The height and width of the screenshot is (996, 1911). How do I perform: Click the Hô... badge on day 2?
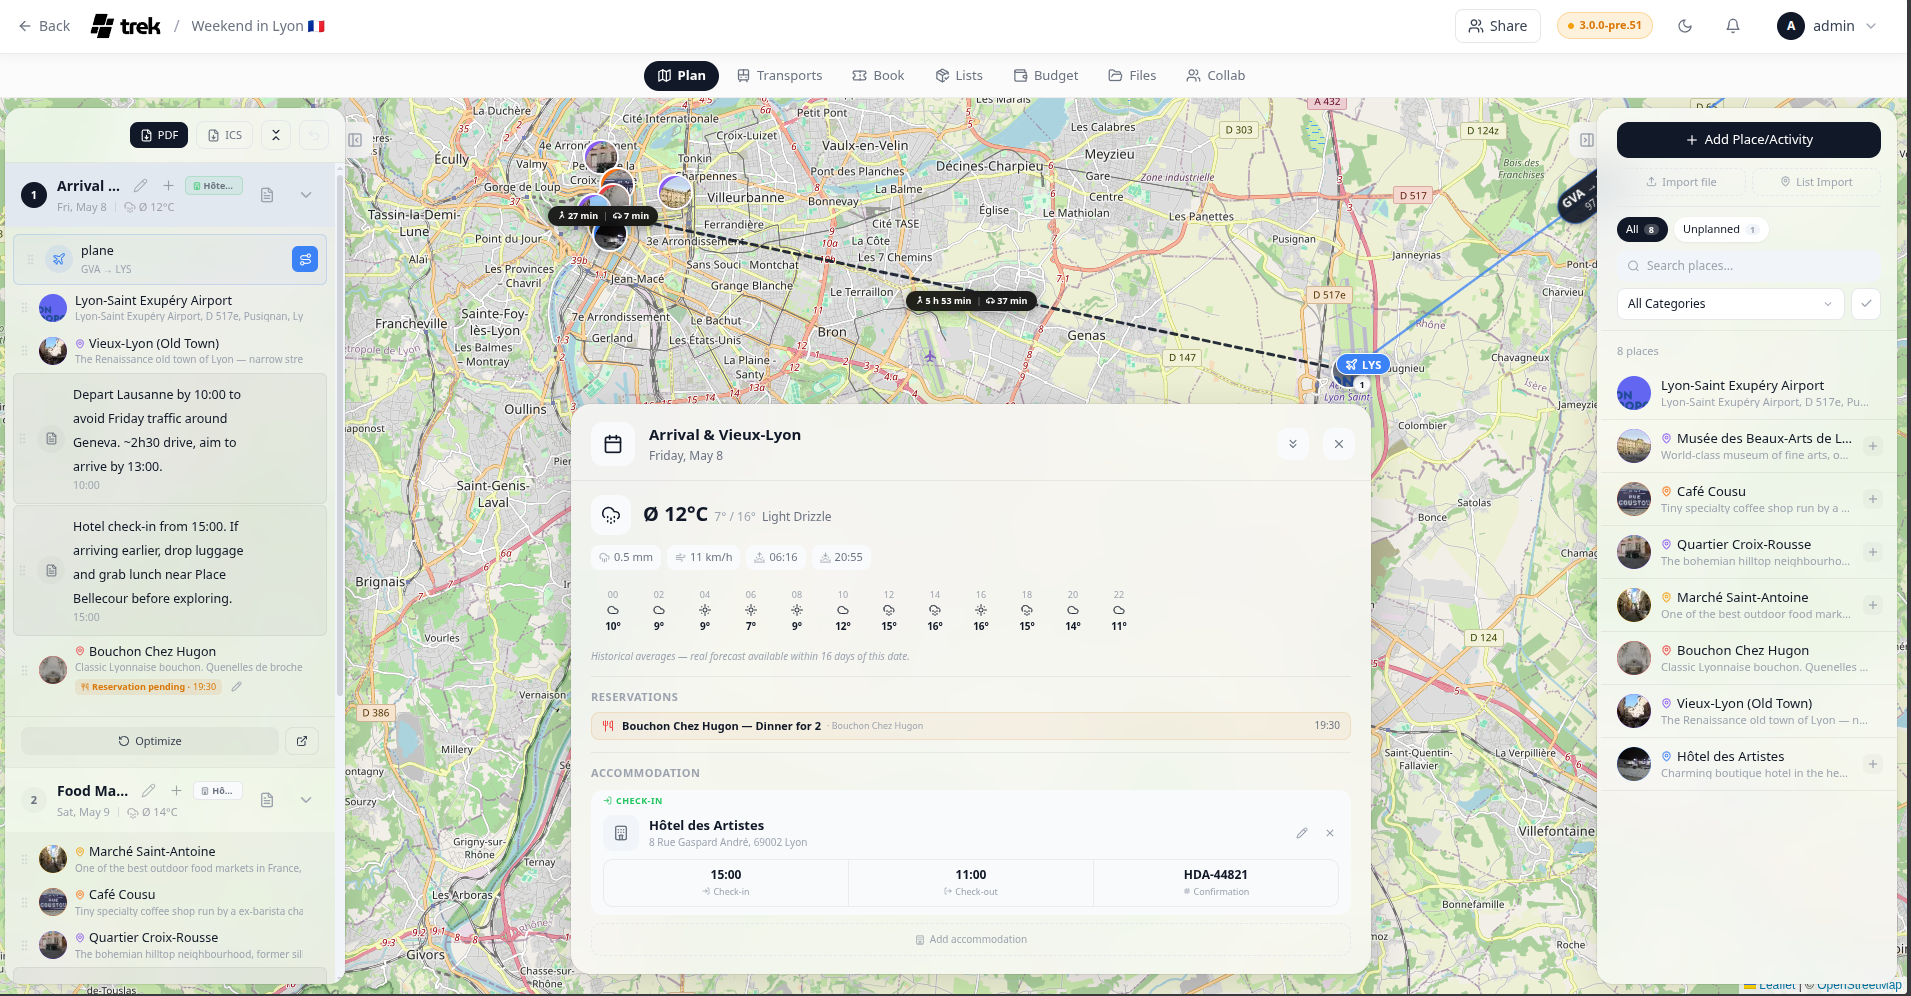click(218, 791)
